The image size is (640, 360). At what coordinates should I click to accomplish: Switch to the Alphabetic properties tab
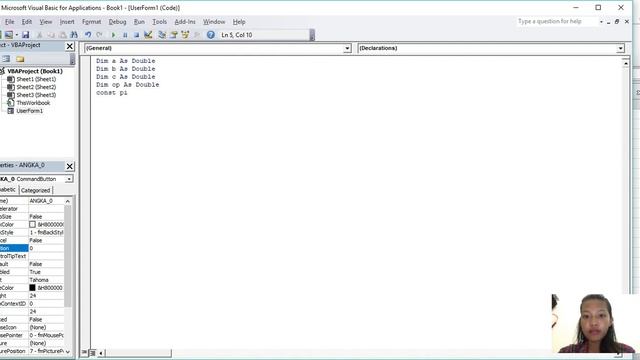point(8,190)
